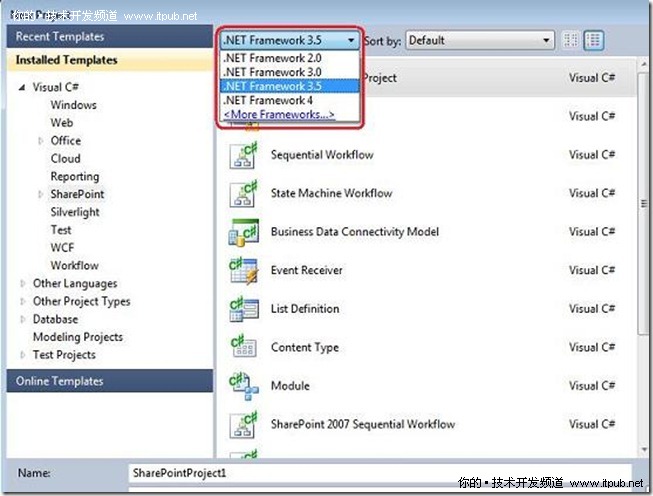
Task: Expand the Other Project Types node
Action: [x=22, y=302]
